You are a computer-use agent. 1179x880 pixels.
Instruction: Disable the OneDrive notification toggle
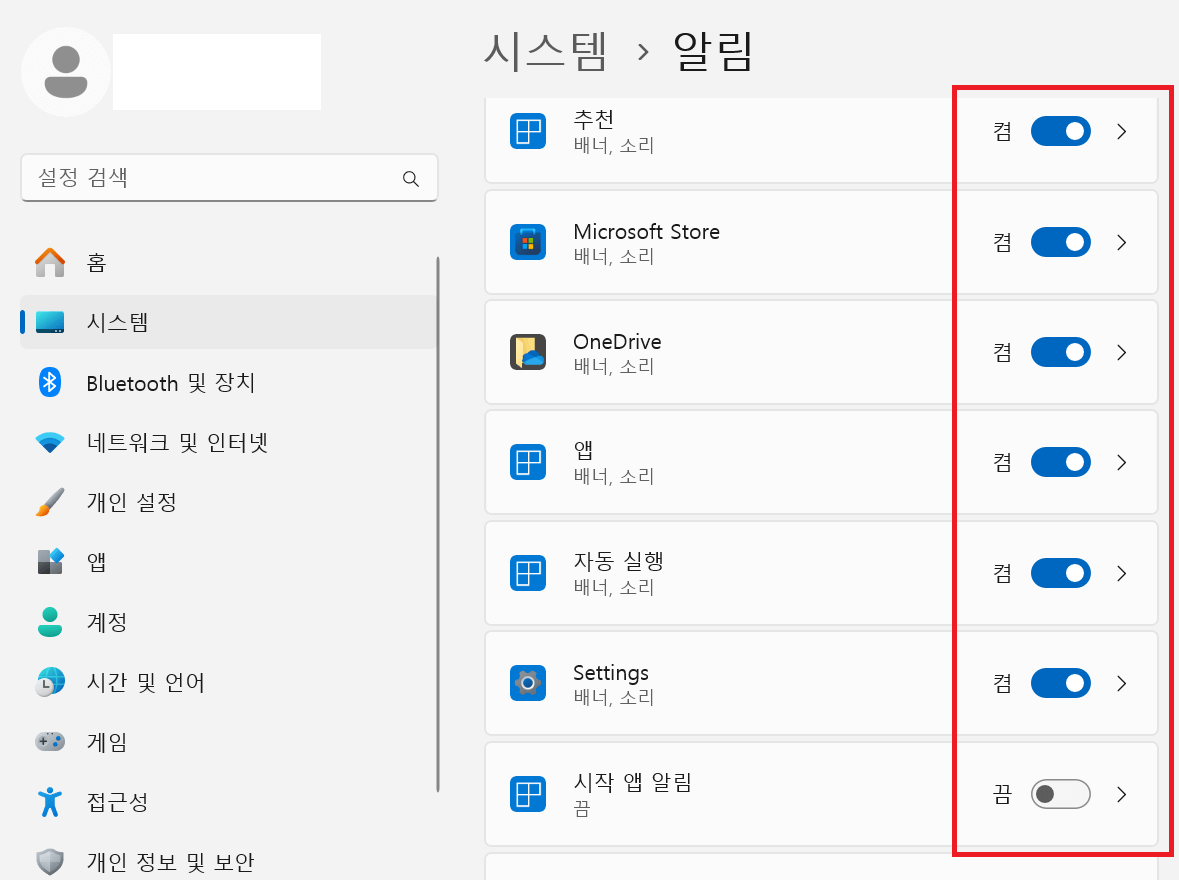pyautogui.click(x=1060, y=352)
